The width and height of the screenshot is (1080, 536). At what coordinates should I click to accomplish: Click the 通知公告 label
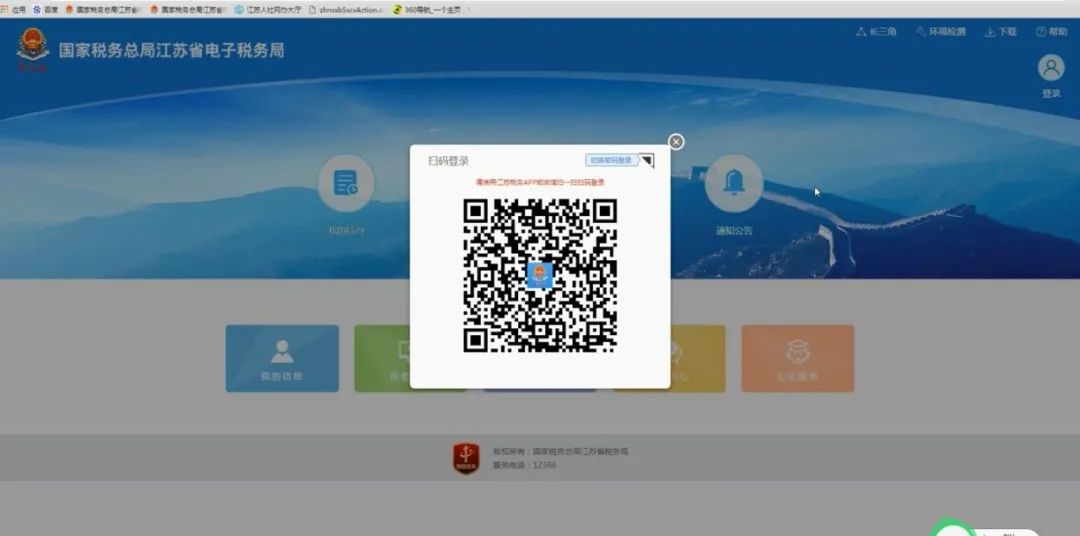point(734,231)
